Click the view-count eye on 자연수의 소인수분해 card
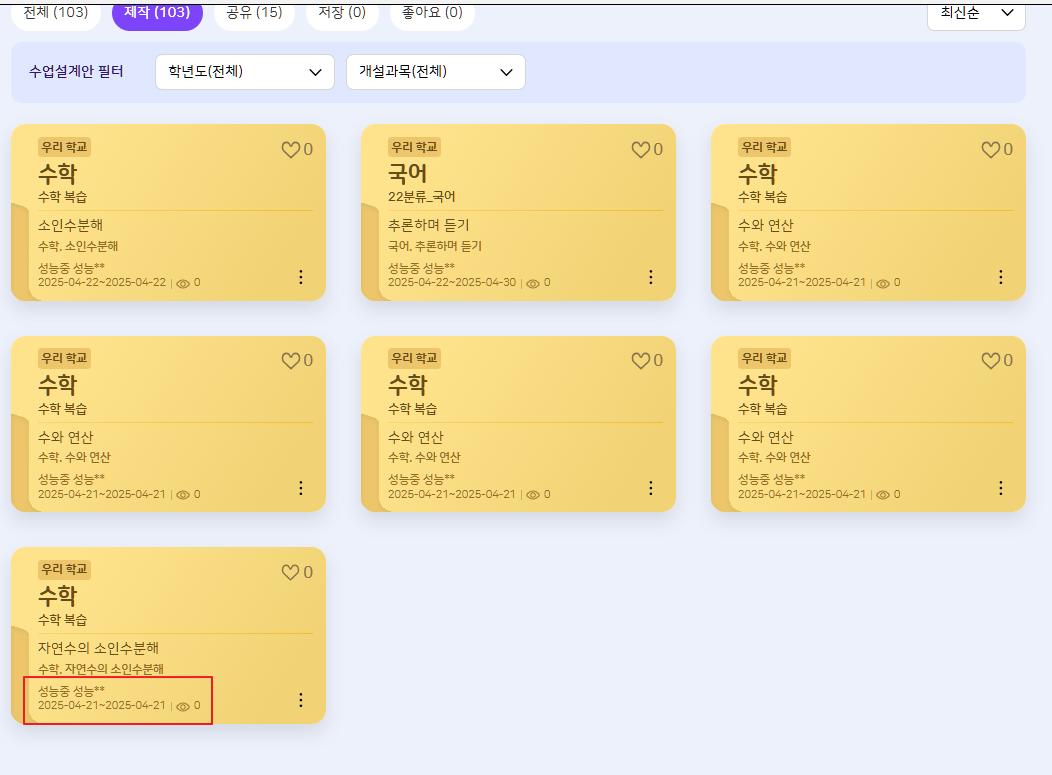The image size is (1052, 775). click(183, 706)
